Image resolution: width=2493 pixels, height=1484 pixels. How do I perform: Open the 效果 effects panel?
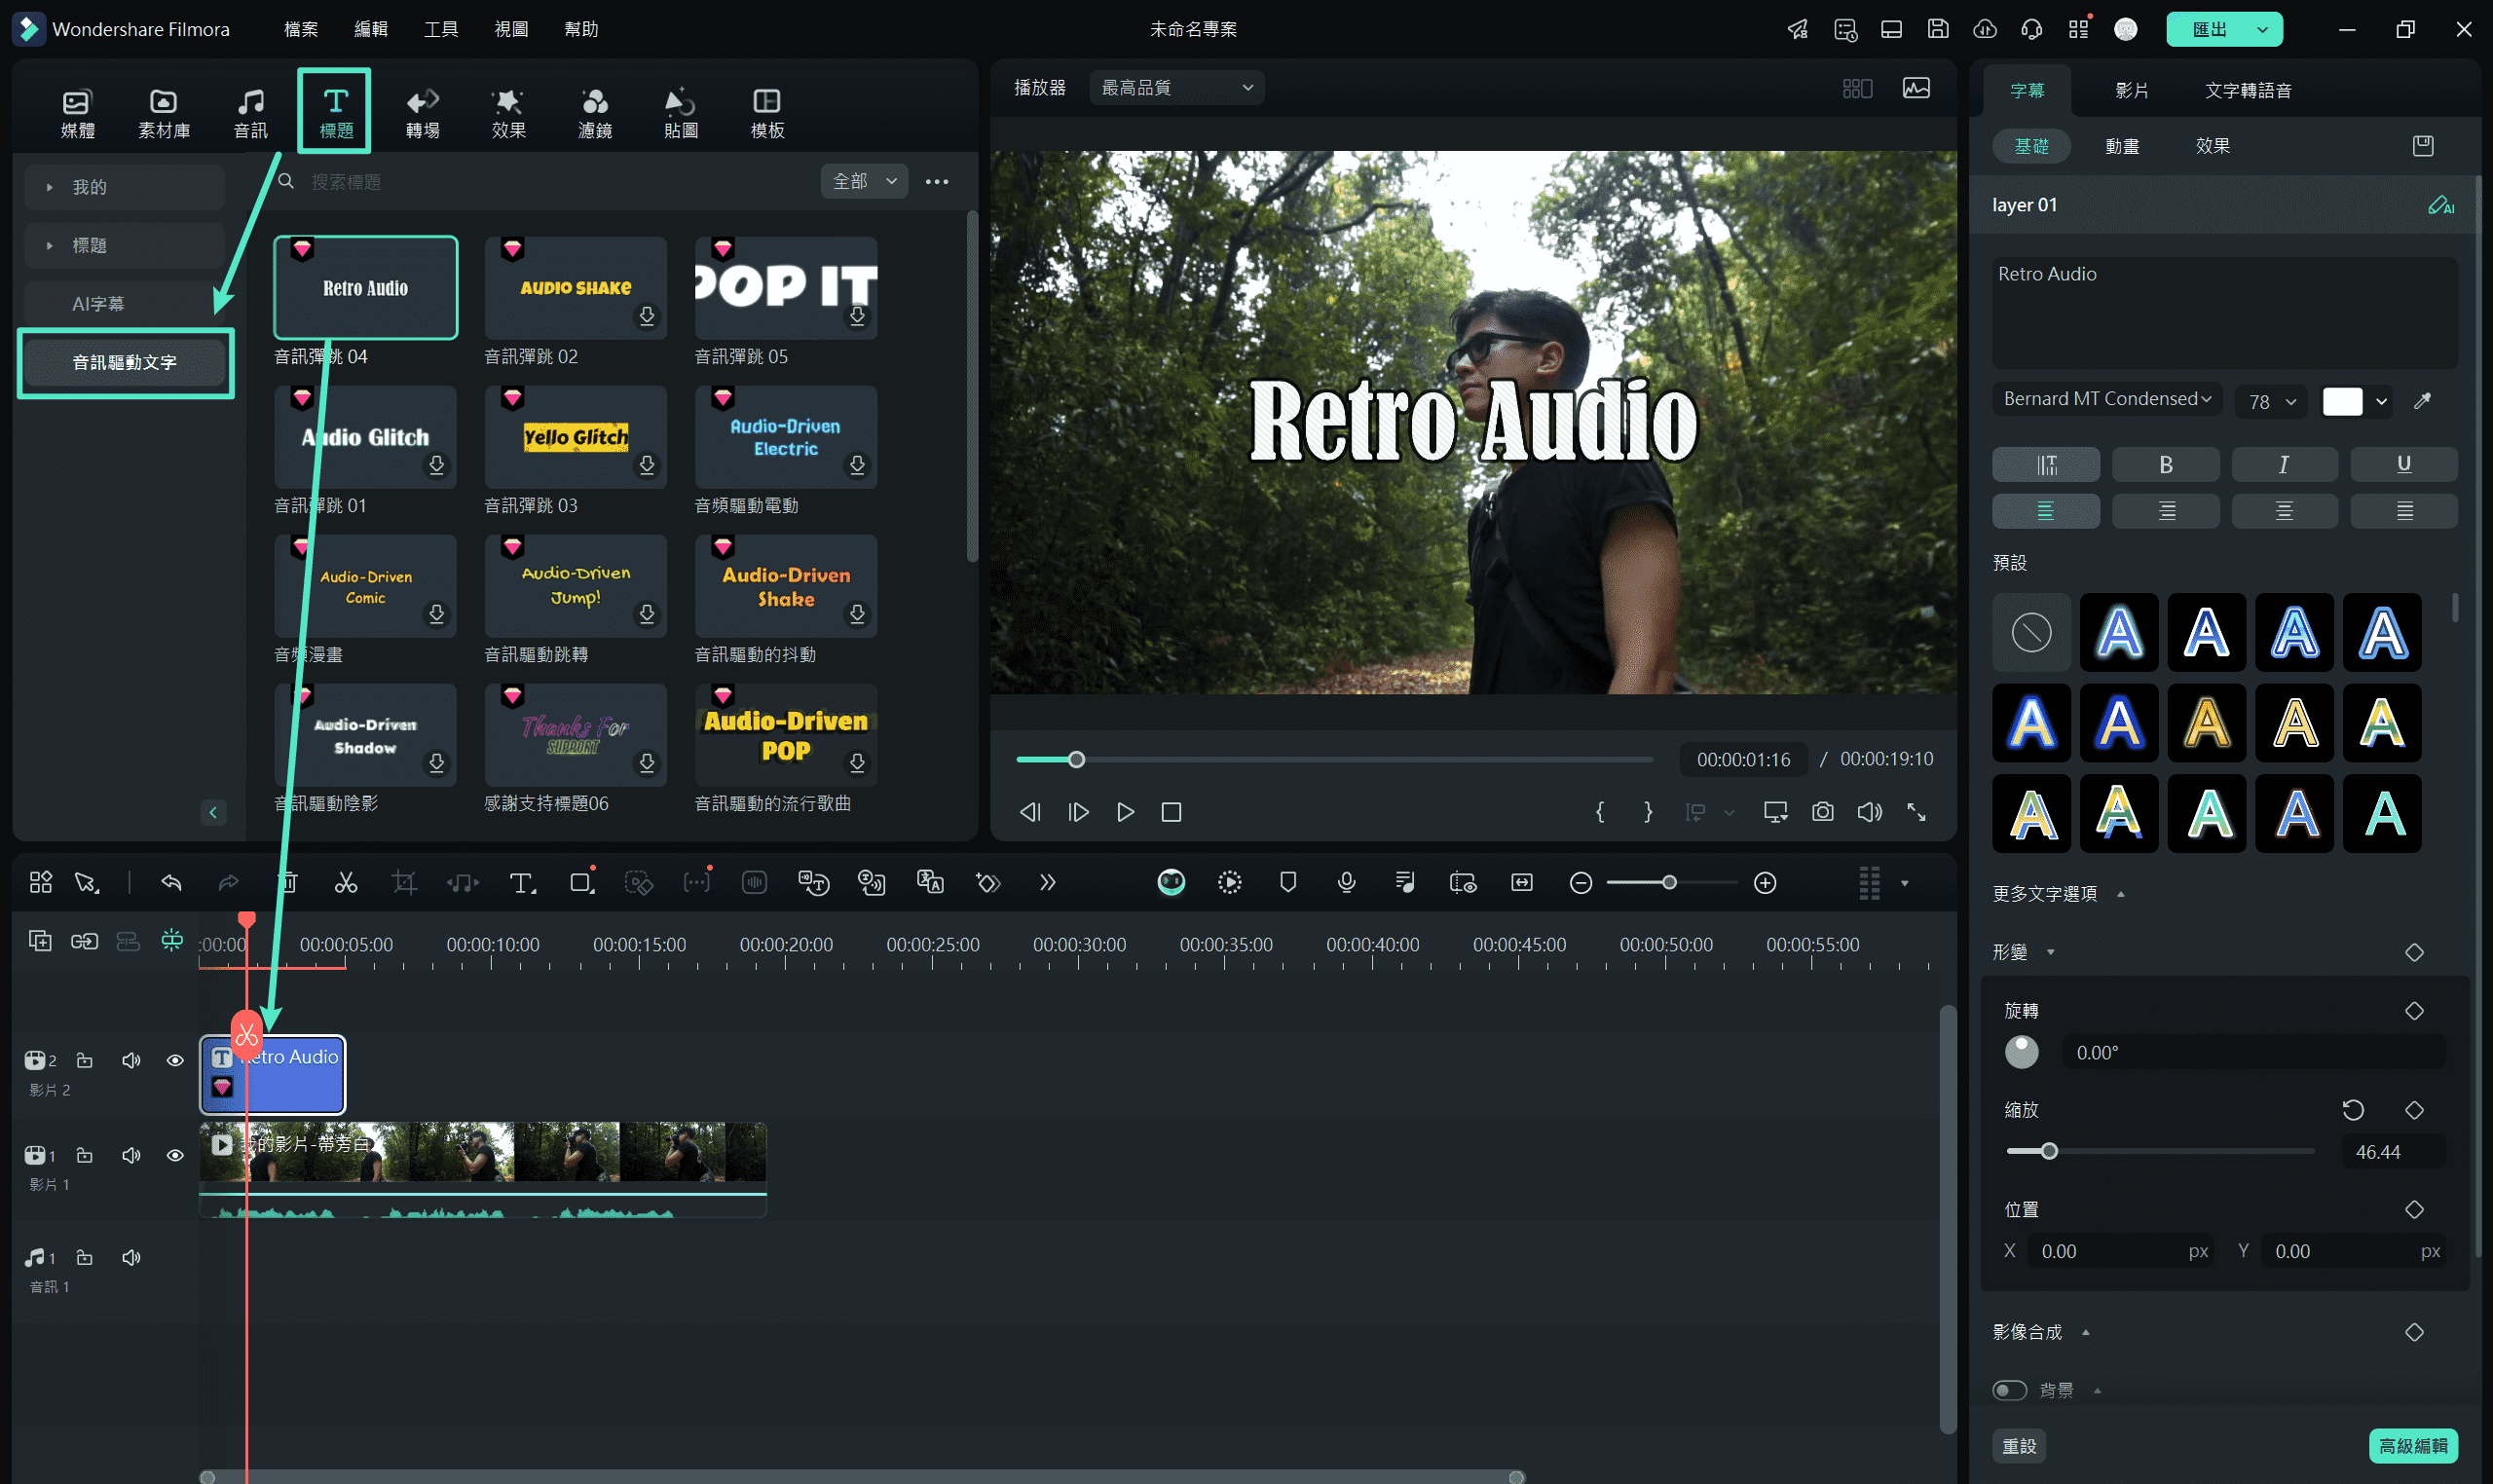[508, 112]
